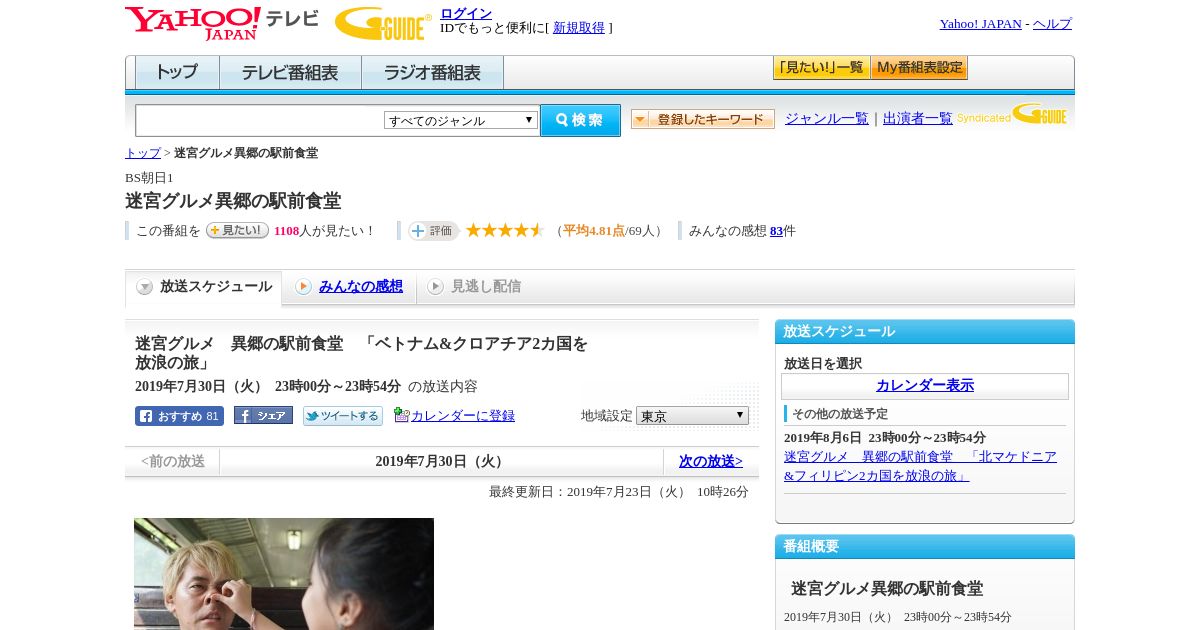The height and width of the screenshot is (630, 1200).
Task: Click the <前の放送 button
Action: tap(173, 461)
